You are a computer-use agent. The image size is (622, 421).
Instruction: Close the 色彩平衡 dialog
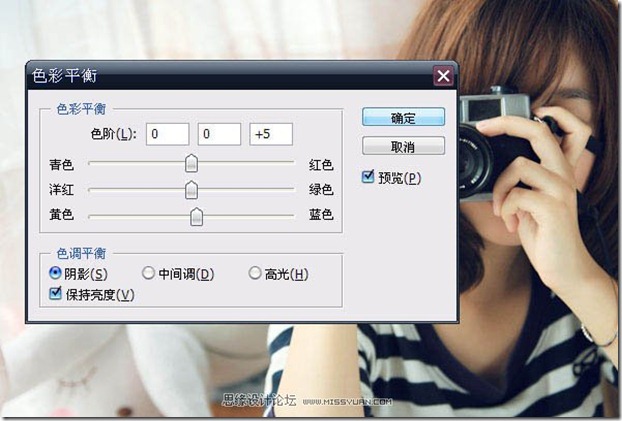pyautogui.click(x=443, y=76)
